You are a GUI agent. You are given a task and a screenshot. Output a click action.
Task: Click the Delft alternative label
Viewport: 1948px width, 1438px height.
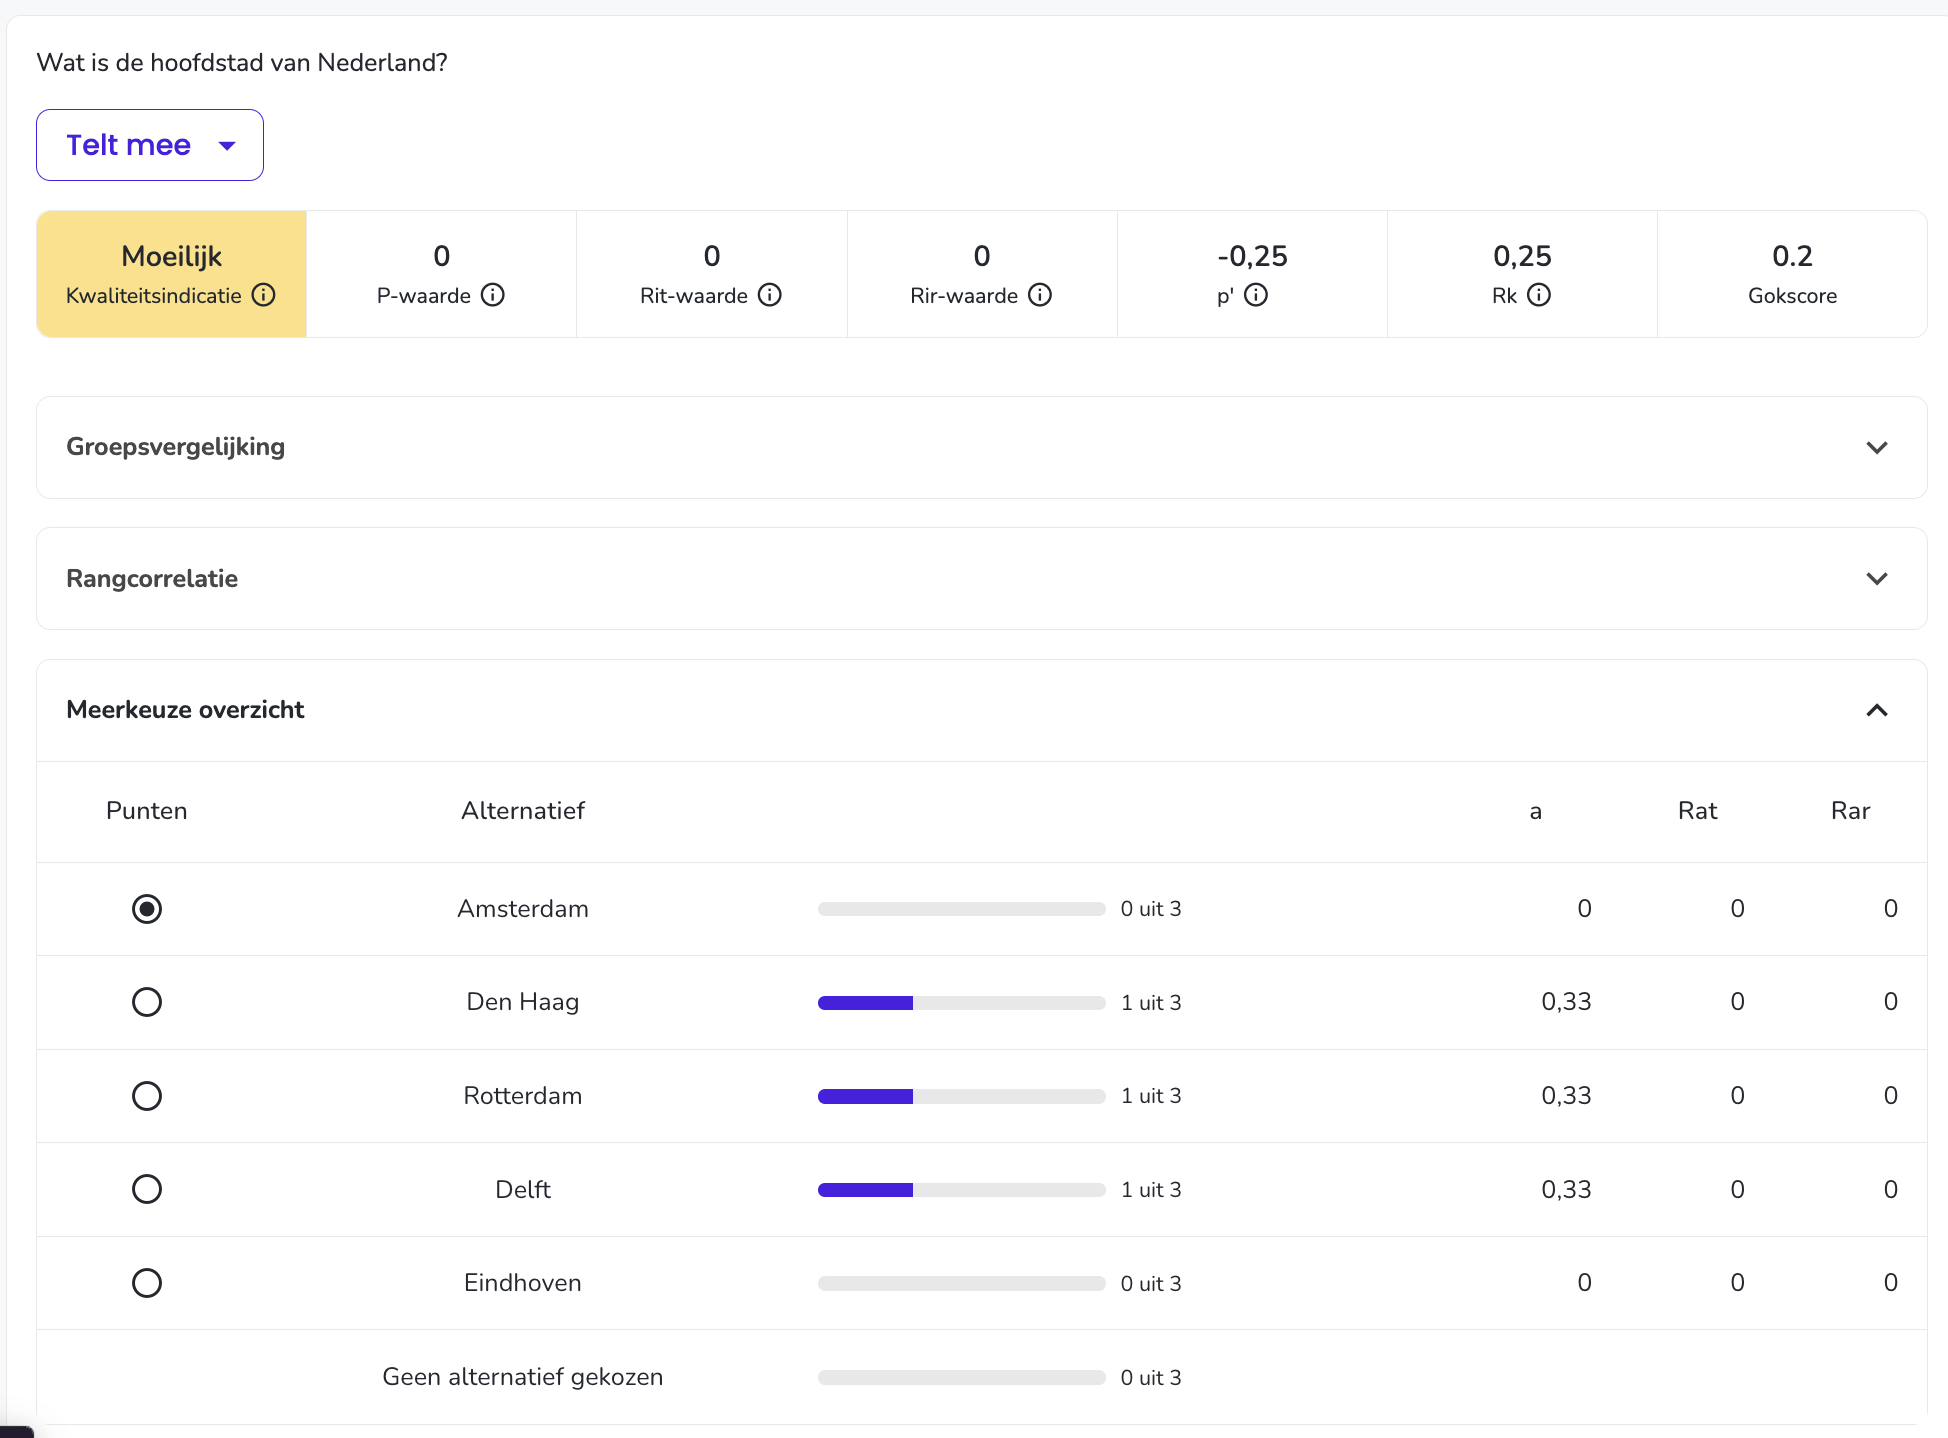pyautogui.click(x=523, y=1190)
